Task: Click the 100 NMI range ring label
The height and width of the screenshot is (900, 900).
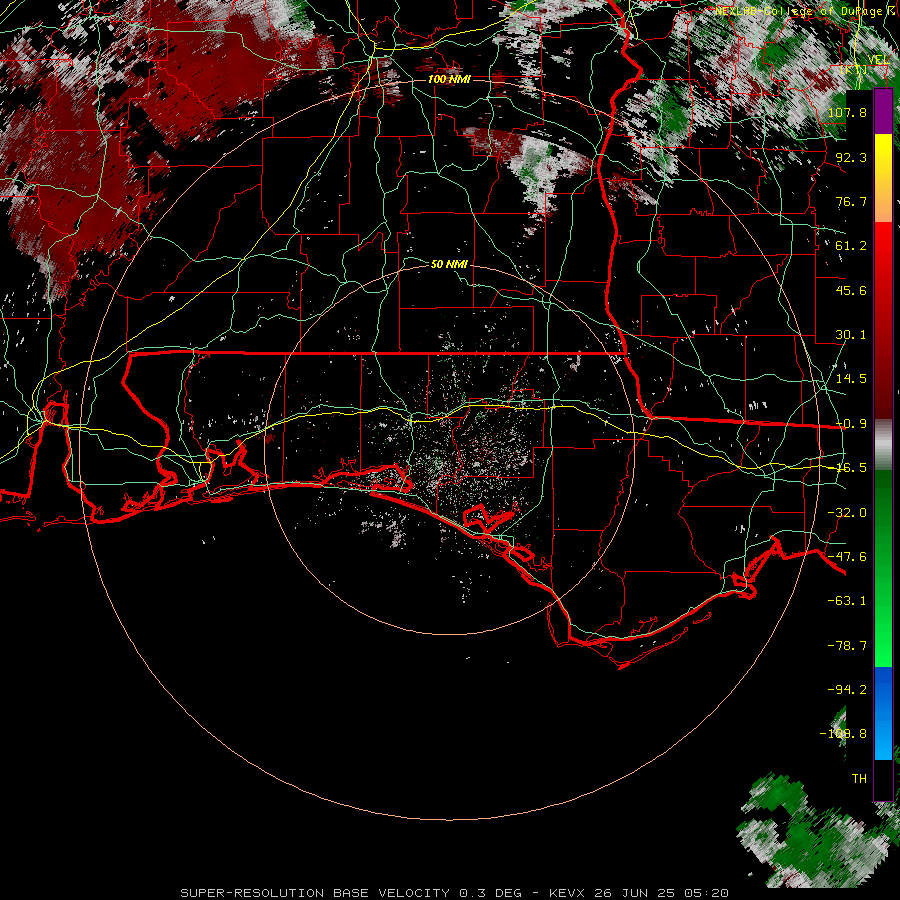Action: 449,79
